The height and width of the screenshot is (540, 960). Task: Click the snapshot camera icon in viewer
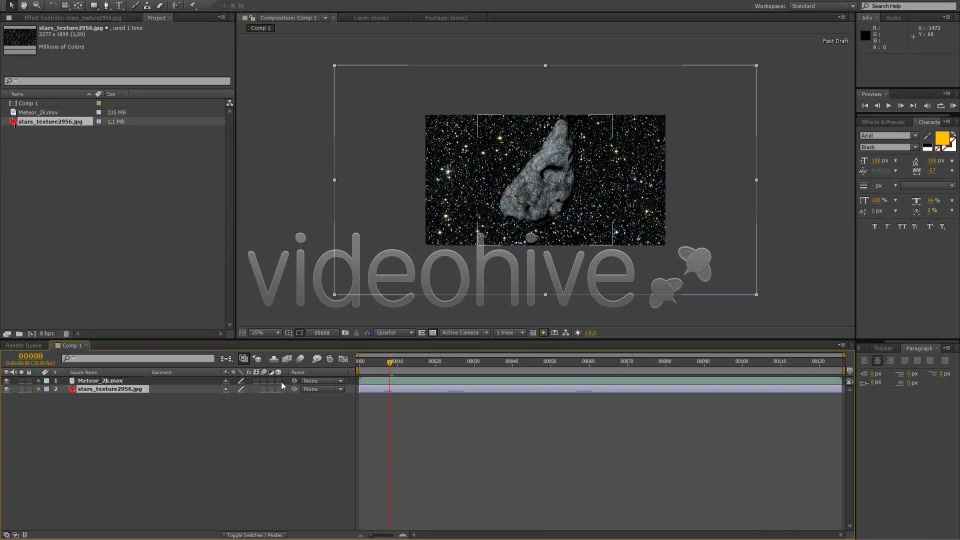tap(345, 332)
